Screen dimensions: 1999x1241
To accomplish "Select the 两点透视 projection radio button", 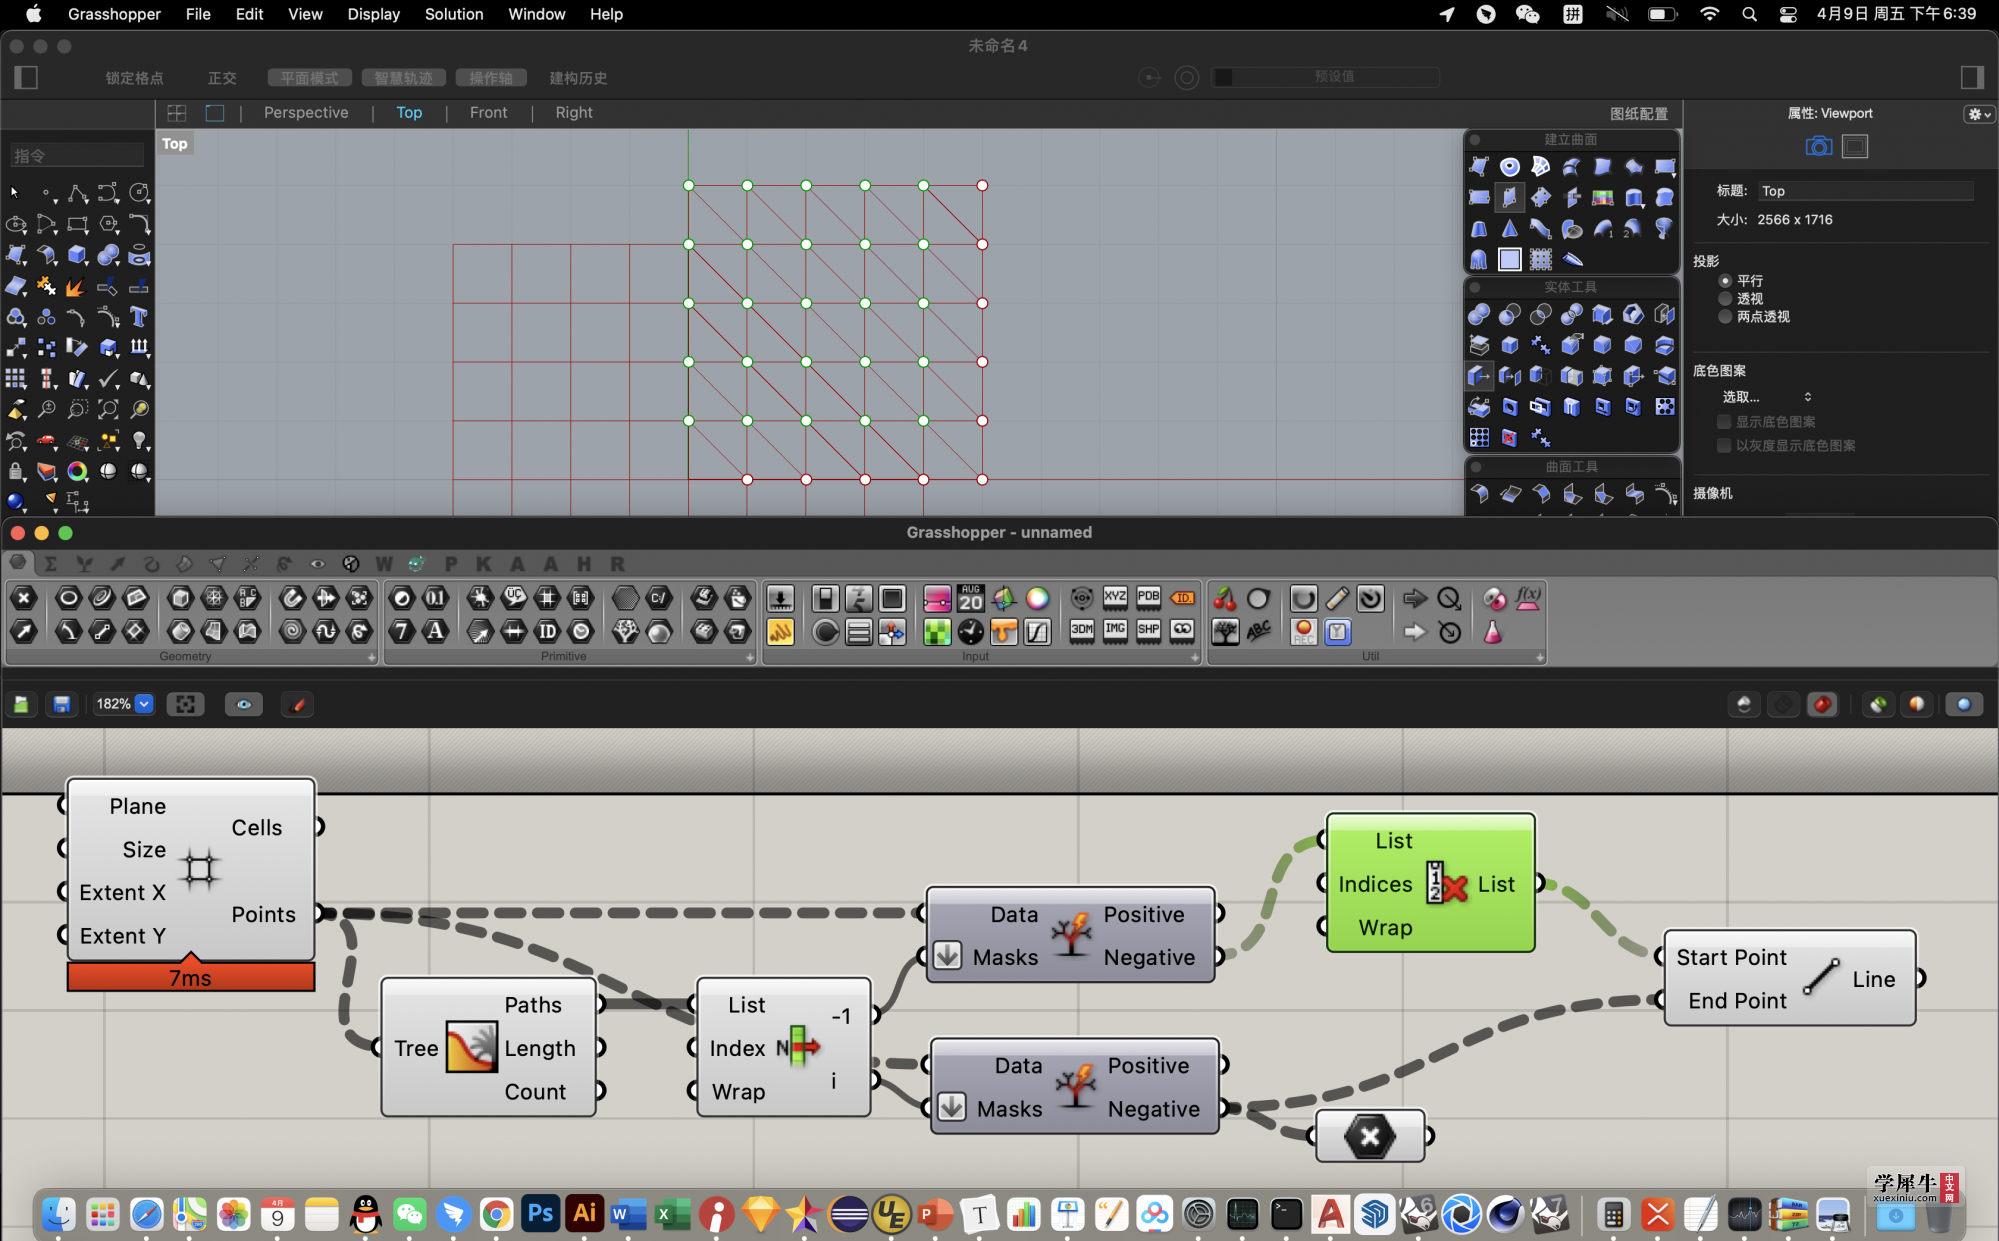I will pyautogui.click(x=1724, y=316).
